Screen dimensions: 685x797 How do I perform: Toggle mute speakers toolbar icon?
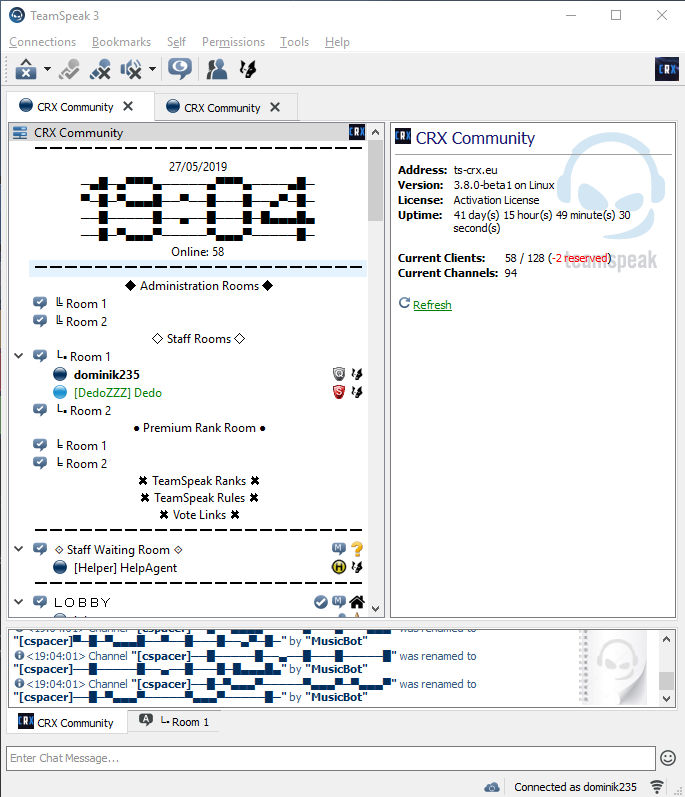[x=131, y=69]
